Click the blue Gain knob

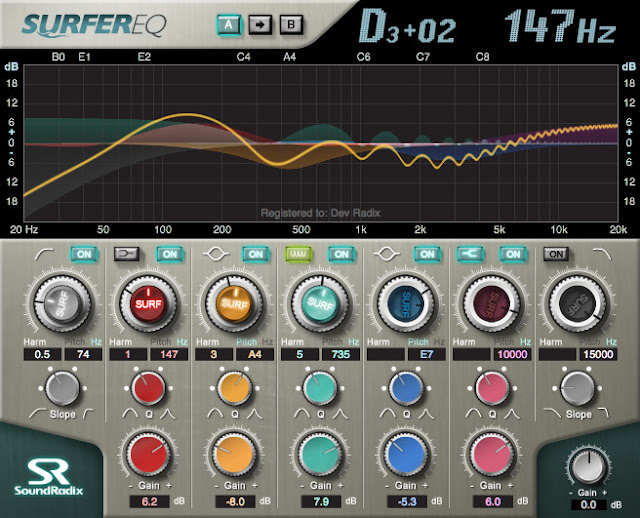[x=407, y=455]
